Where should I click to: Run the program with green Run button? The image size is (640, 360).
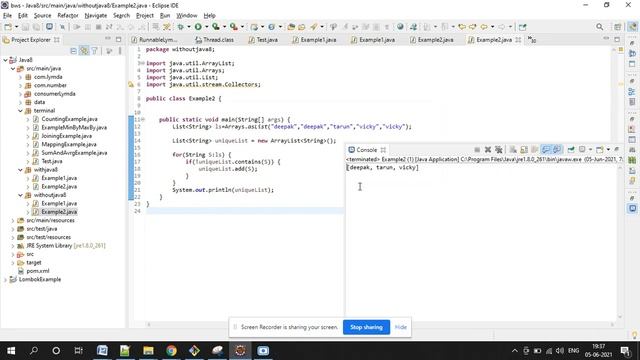coord(198,27)
